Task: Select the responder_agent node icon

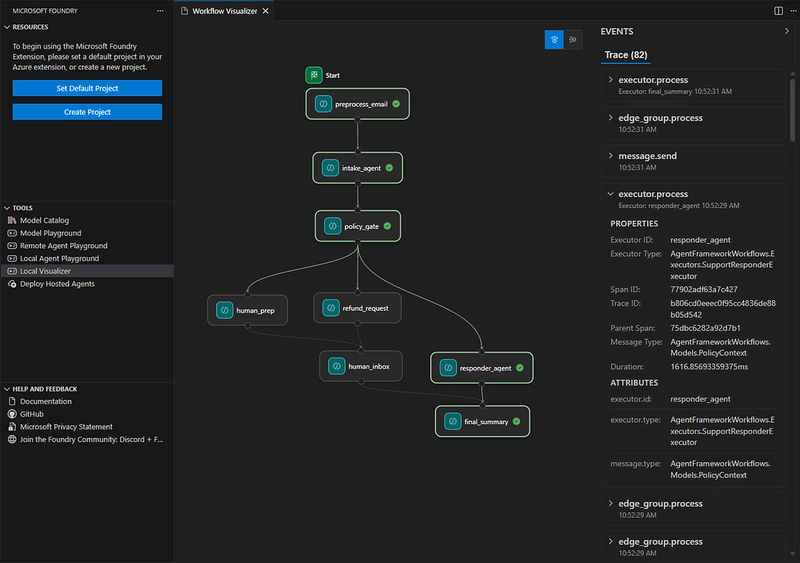Action: (x=448, y=368)
